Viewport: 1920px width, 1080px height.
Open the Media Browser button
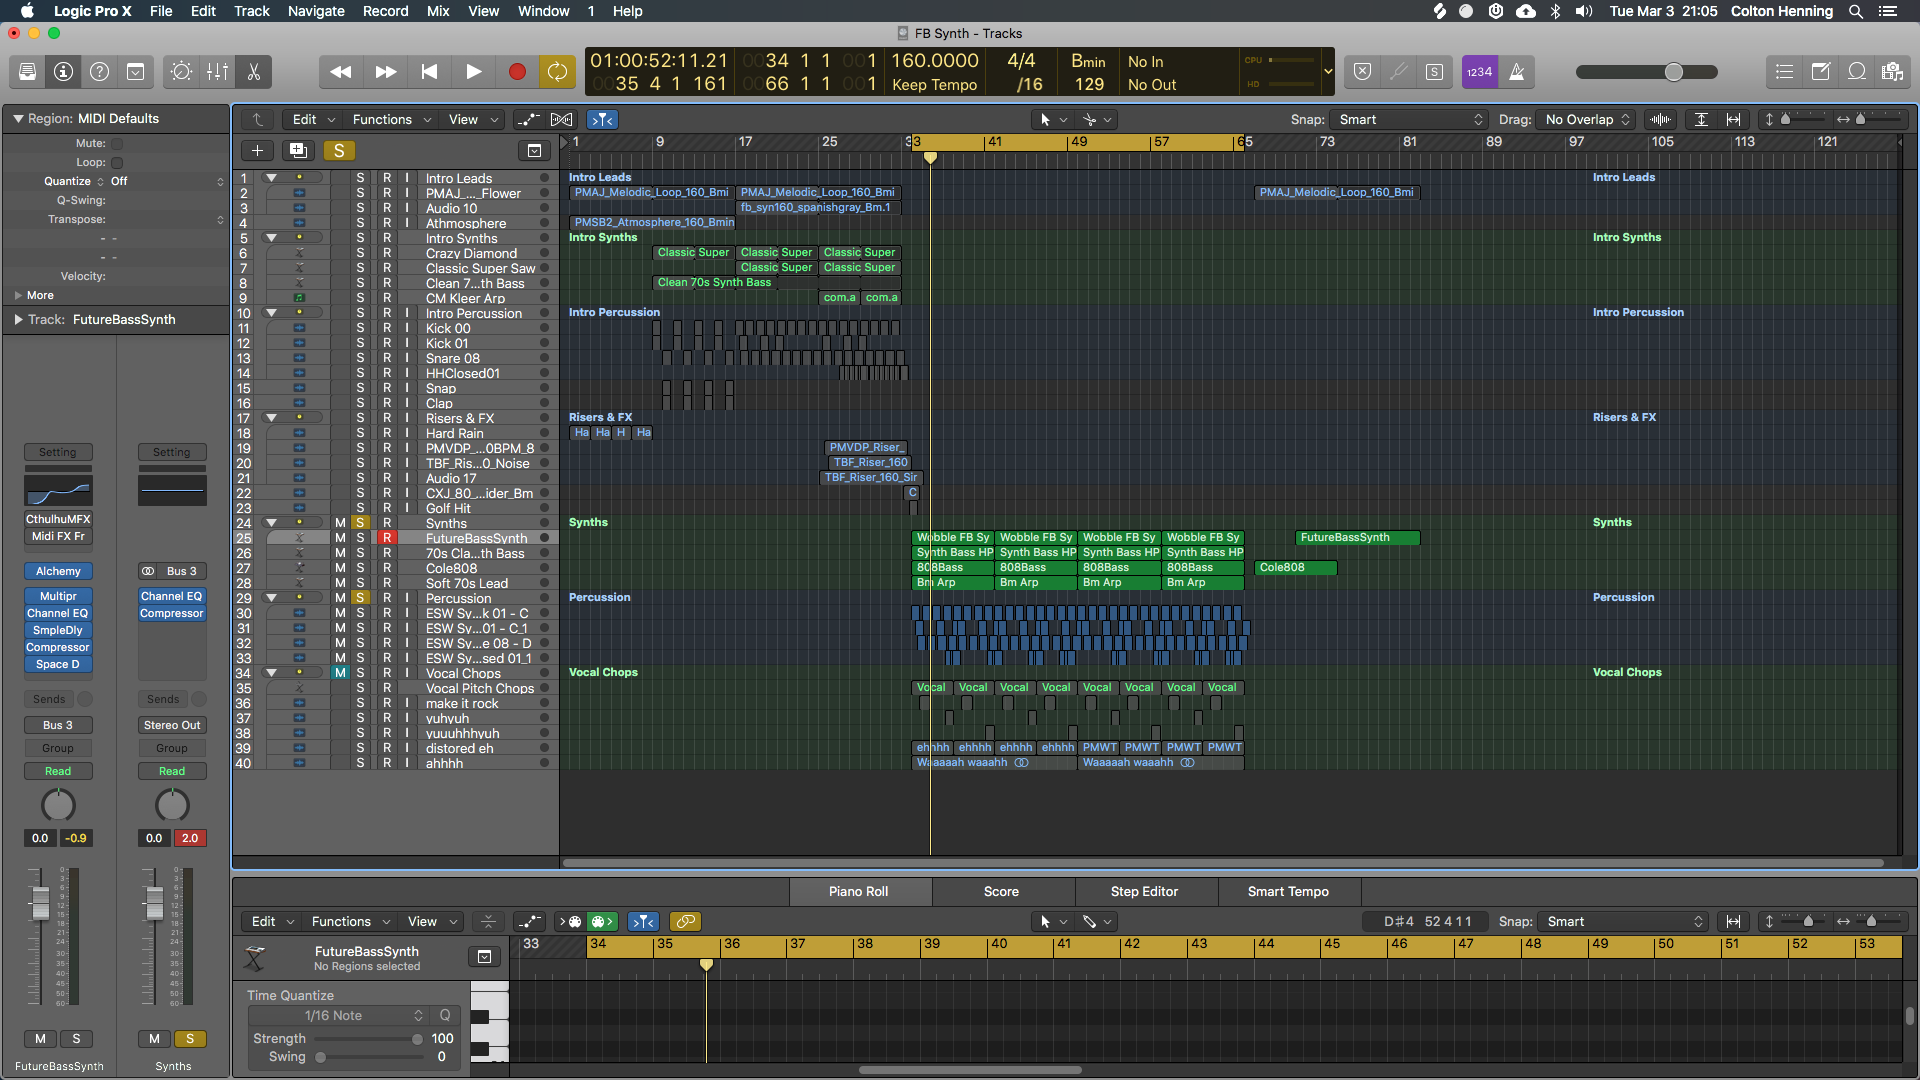pyautogui.click(x=1892, y=72)
